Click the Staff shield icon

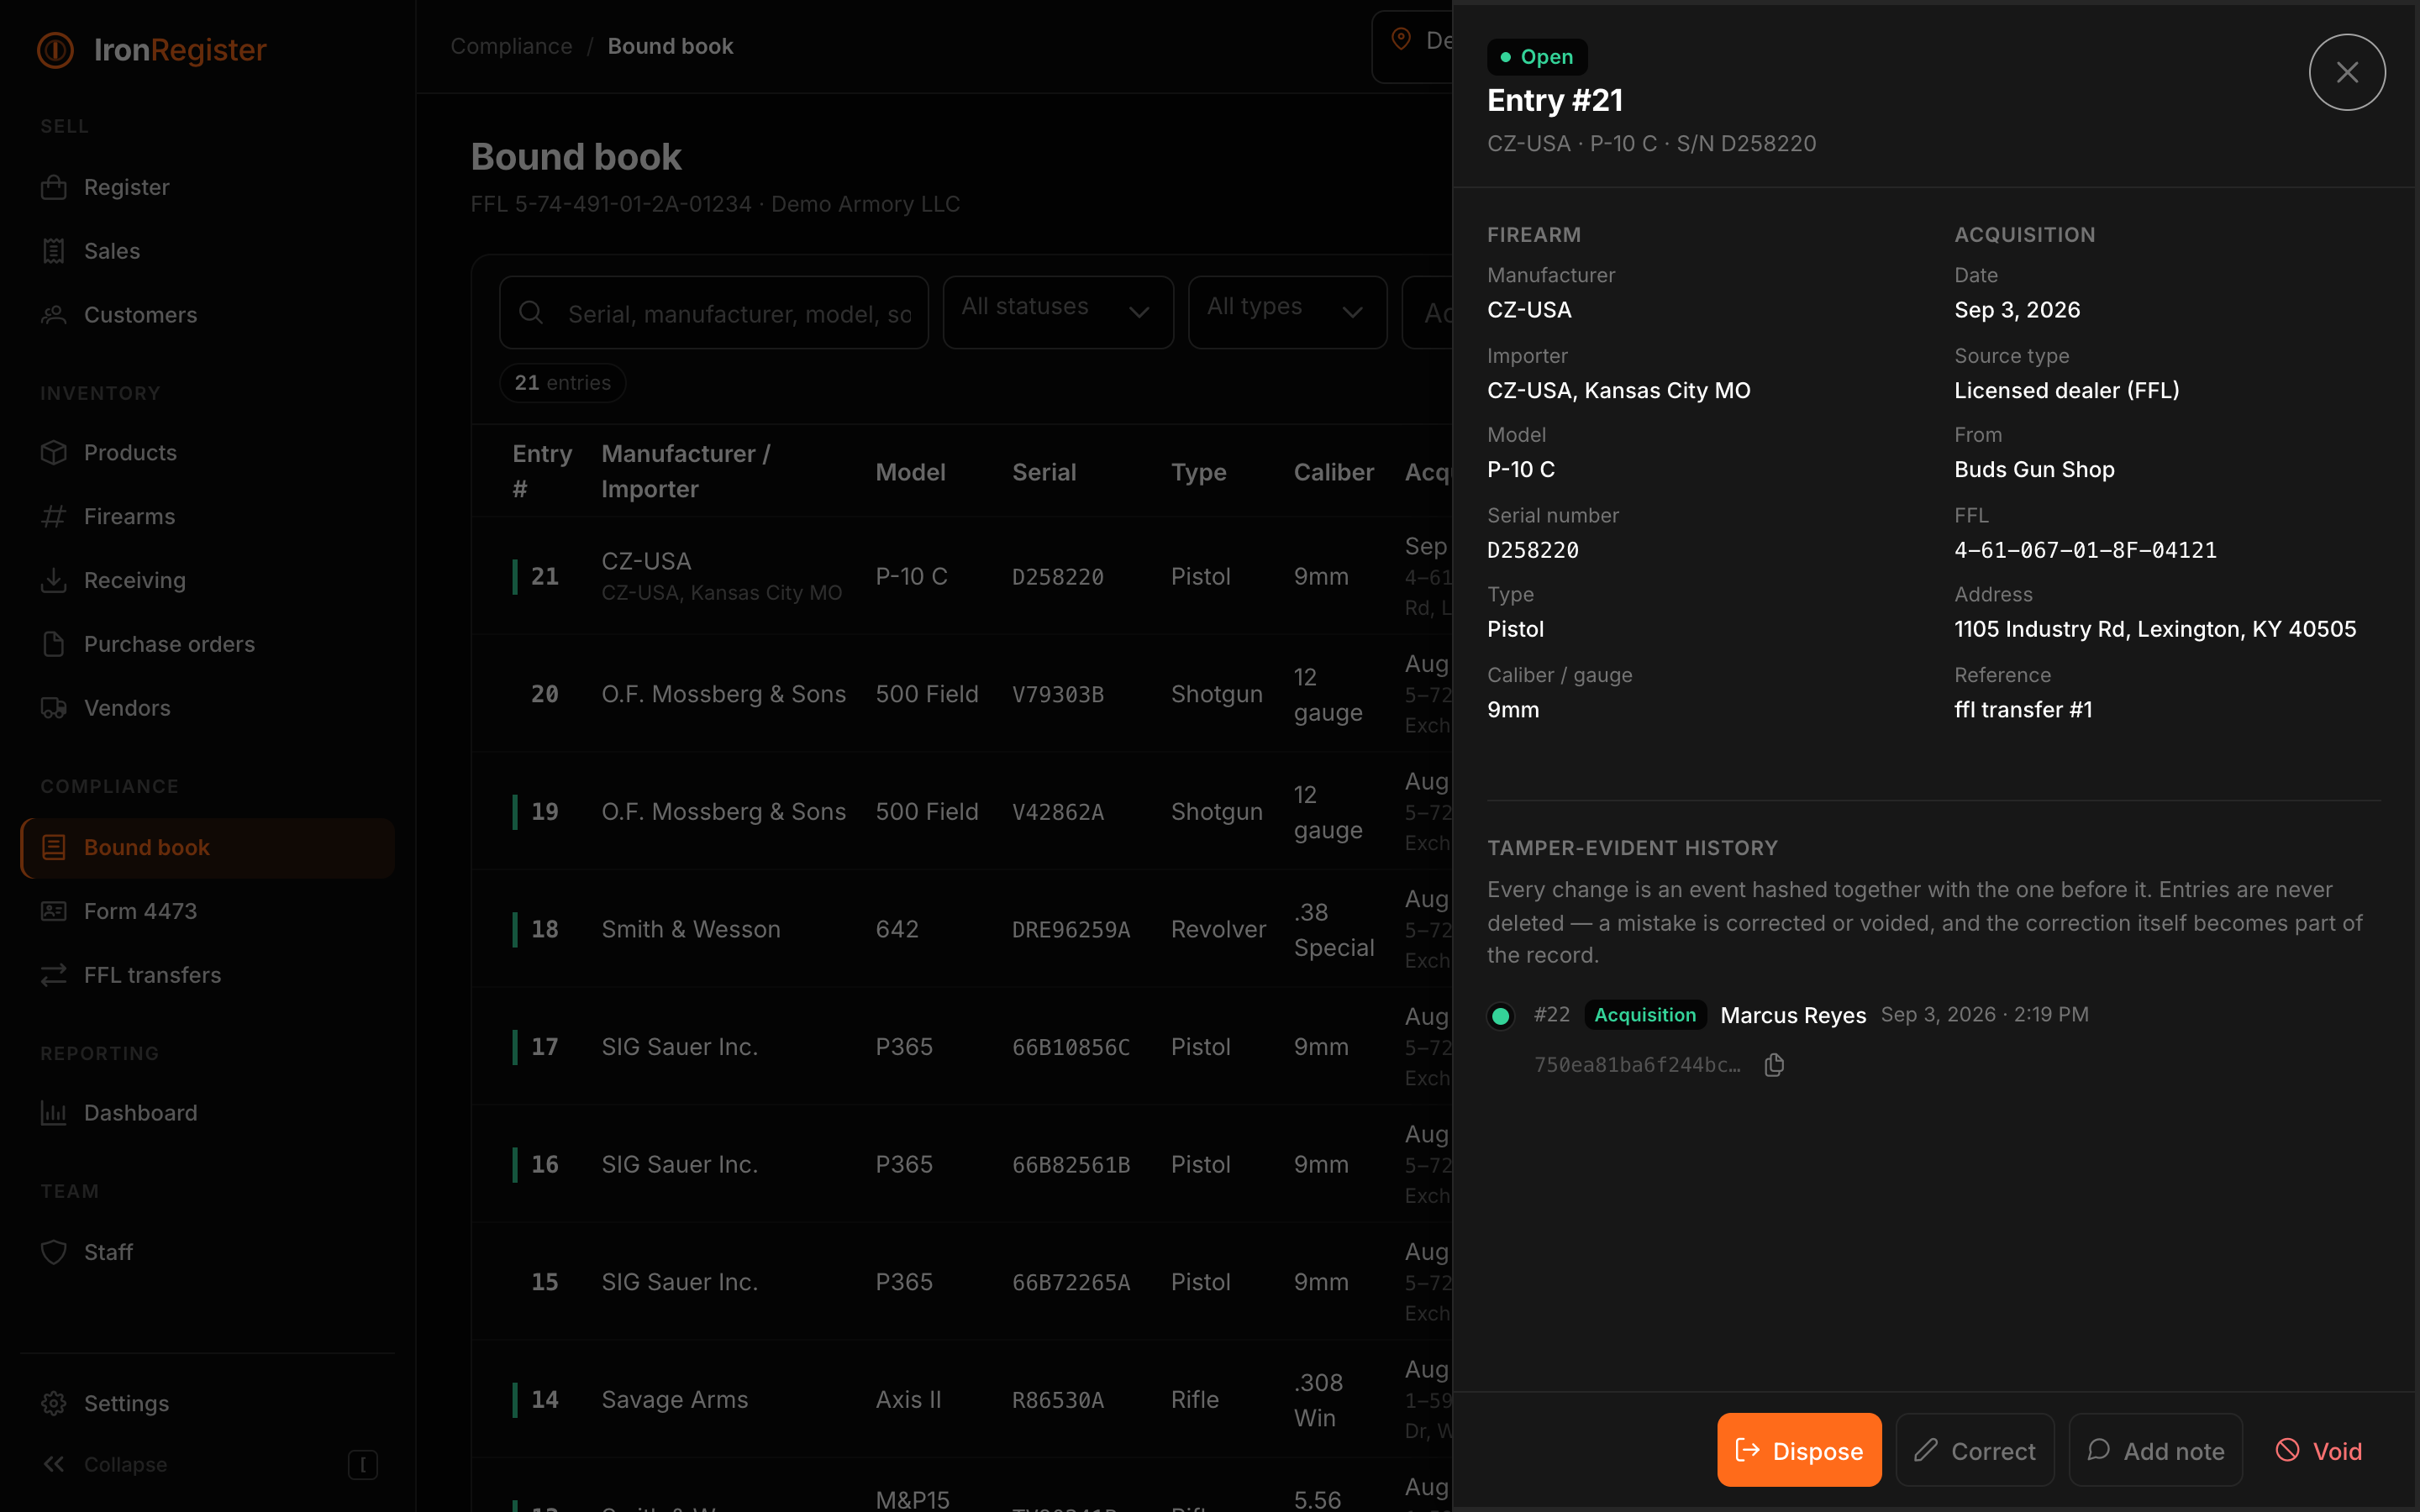(x=54, y=1252)
